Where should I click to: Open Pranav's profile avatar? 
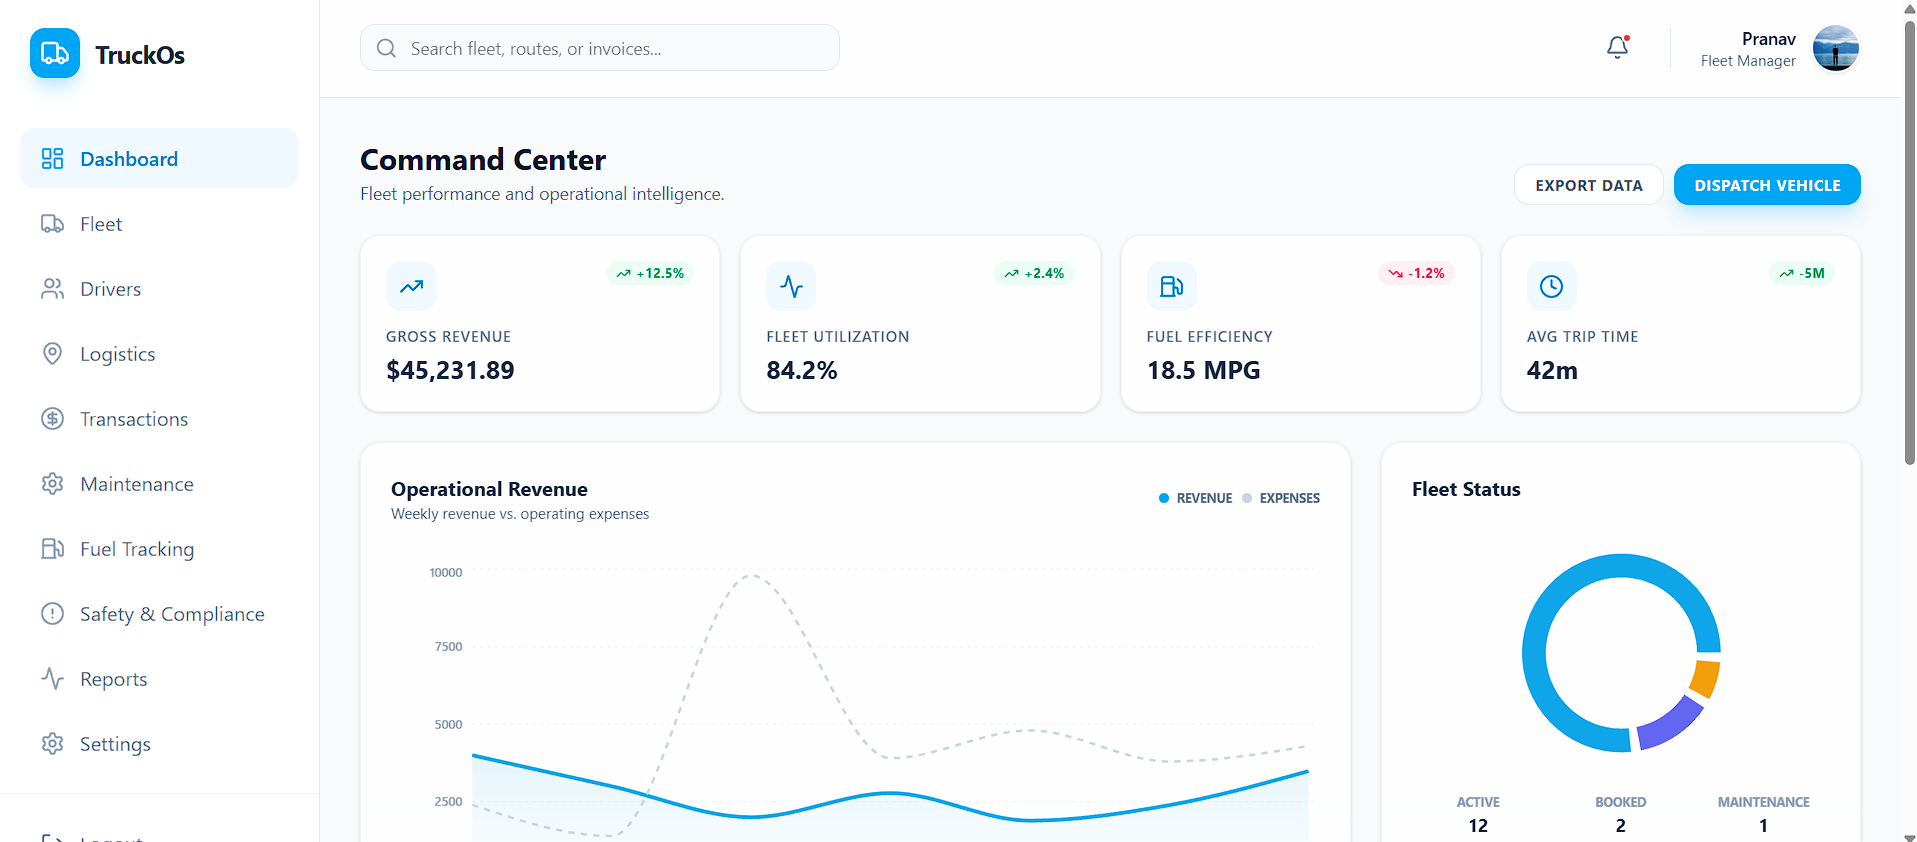pyautogui.click(x=1835, y=48)
